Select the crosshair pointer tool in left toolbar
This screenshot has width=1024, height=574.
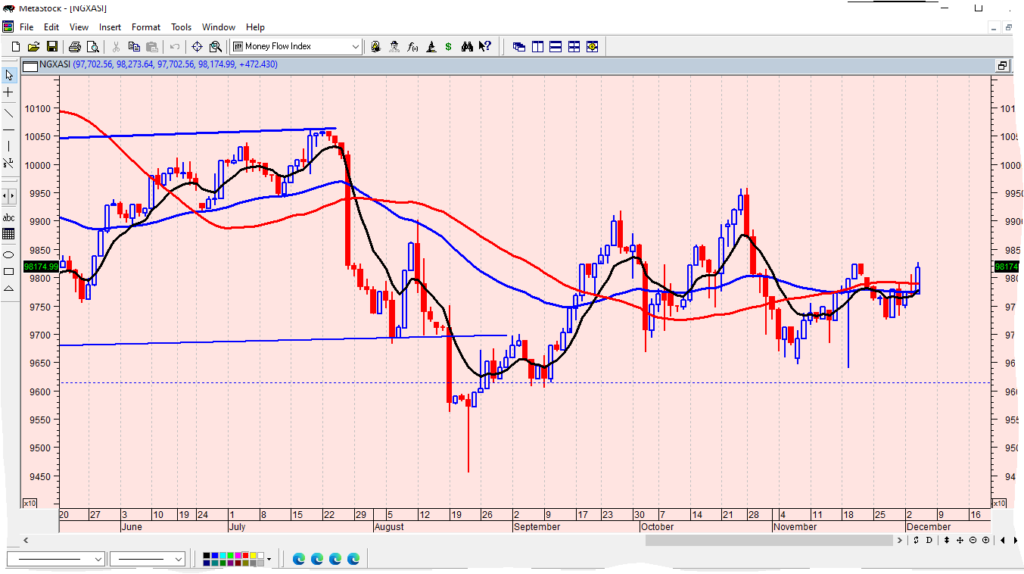coord(9,92)
